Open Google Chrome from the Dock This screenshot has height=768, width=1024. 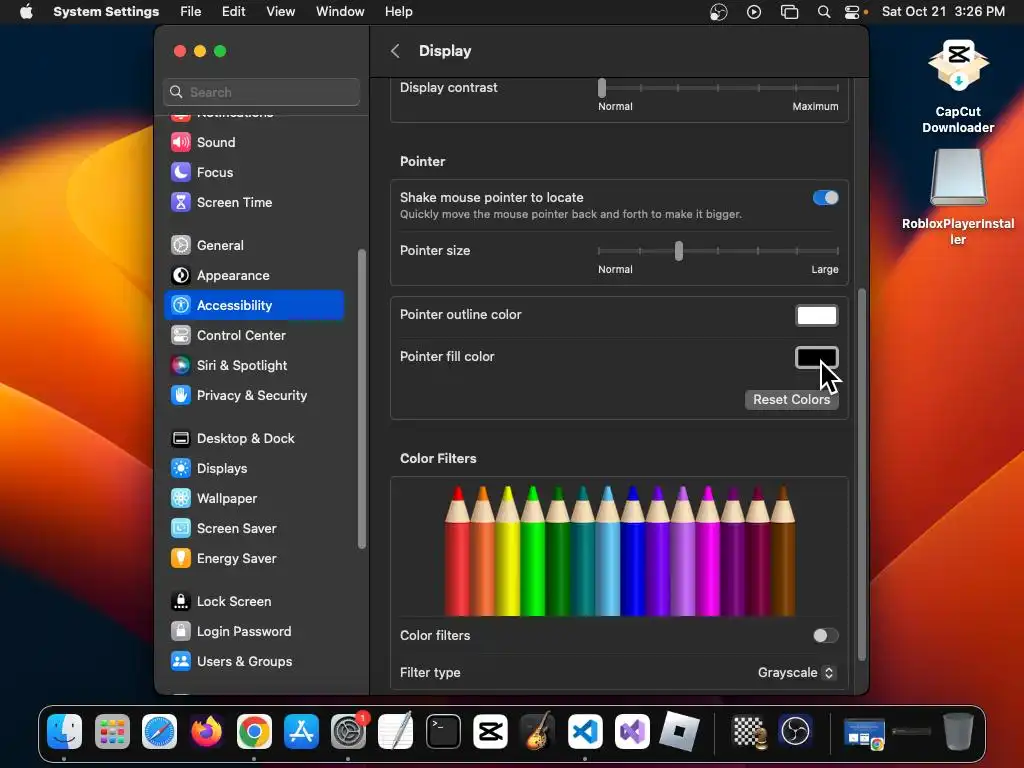click(254, 731)
